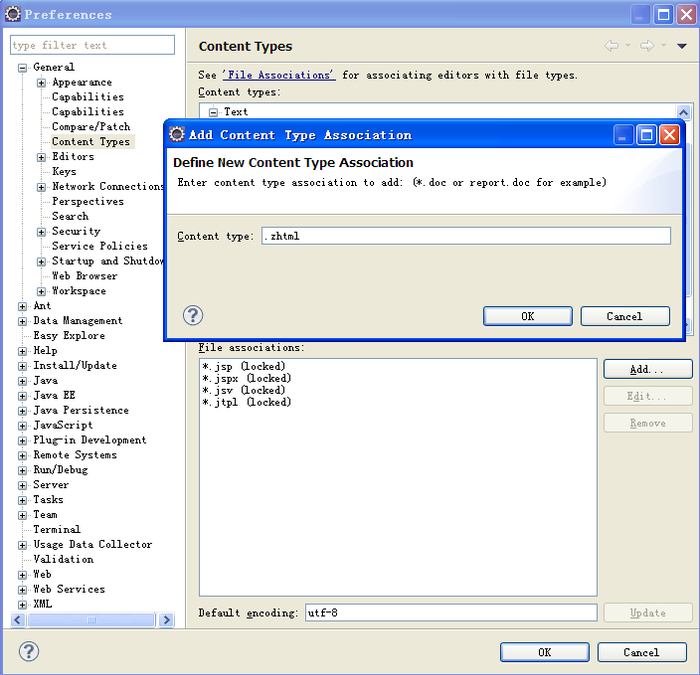Viewport: 700px width, 675px height.
Task: Click the Default encoding text field
Action: tap(449, 612)
